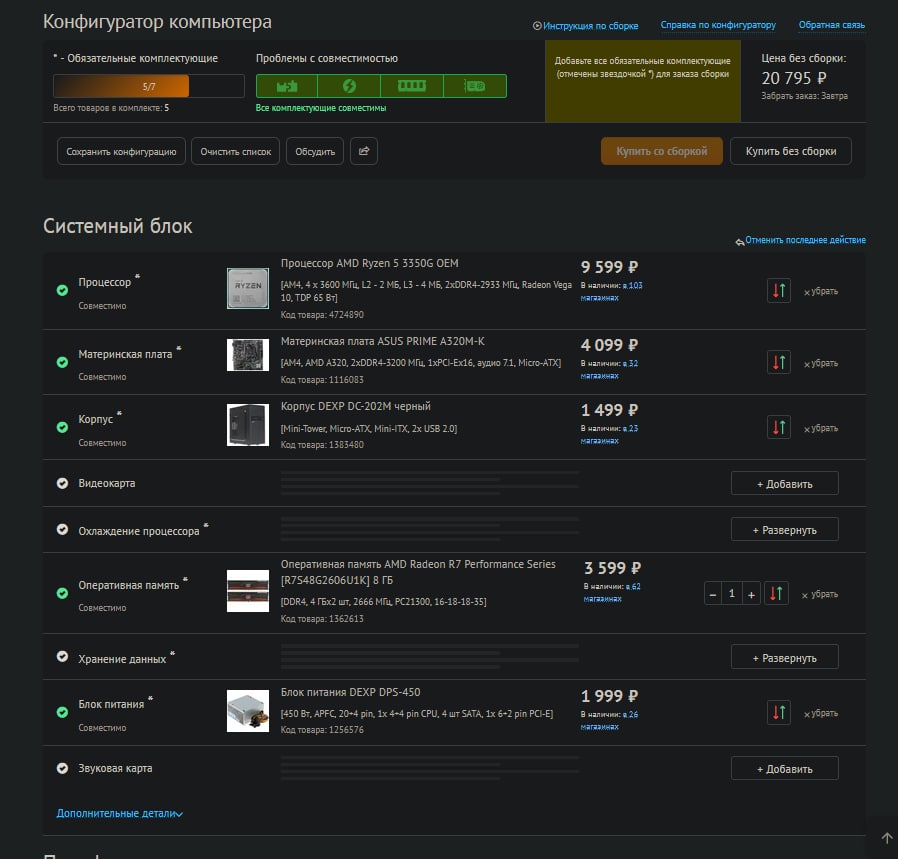Open Инструкция по сборке link
Viewport: 898px width, 859px height.
tap(585, 26)
